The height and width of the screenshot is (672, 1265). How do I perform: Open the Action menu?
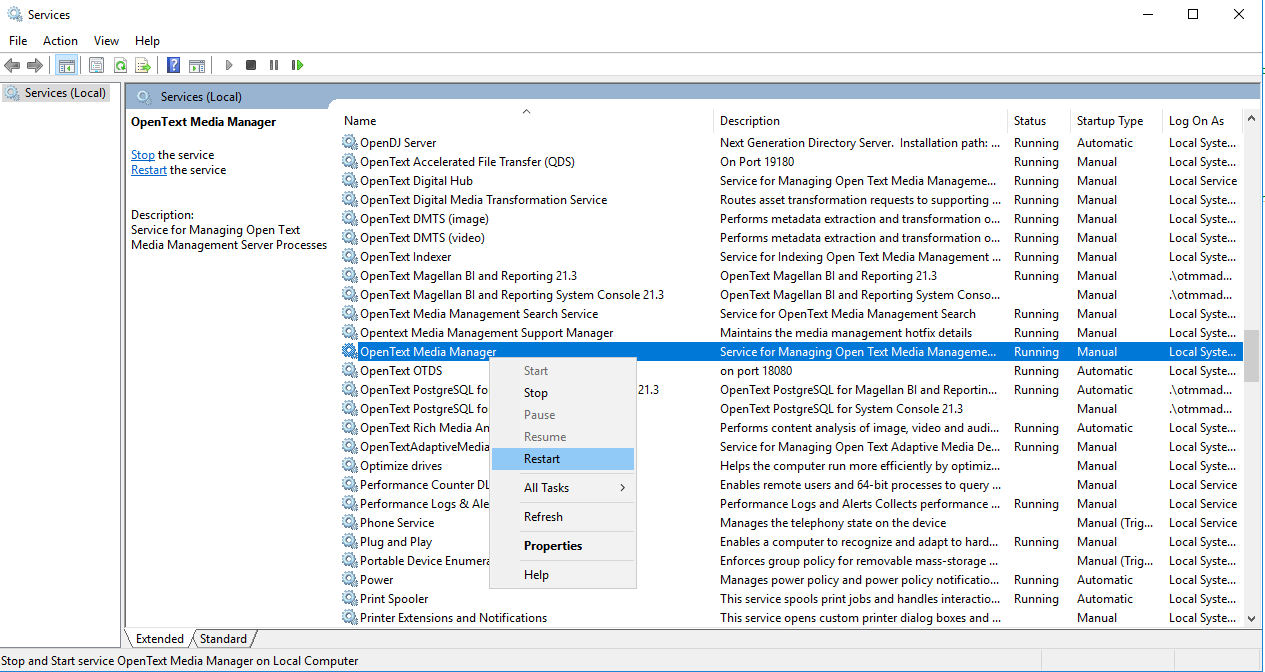coord(60,41)
